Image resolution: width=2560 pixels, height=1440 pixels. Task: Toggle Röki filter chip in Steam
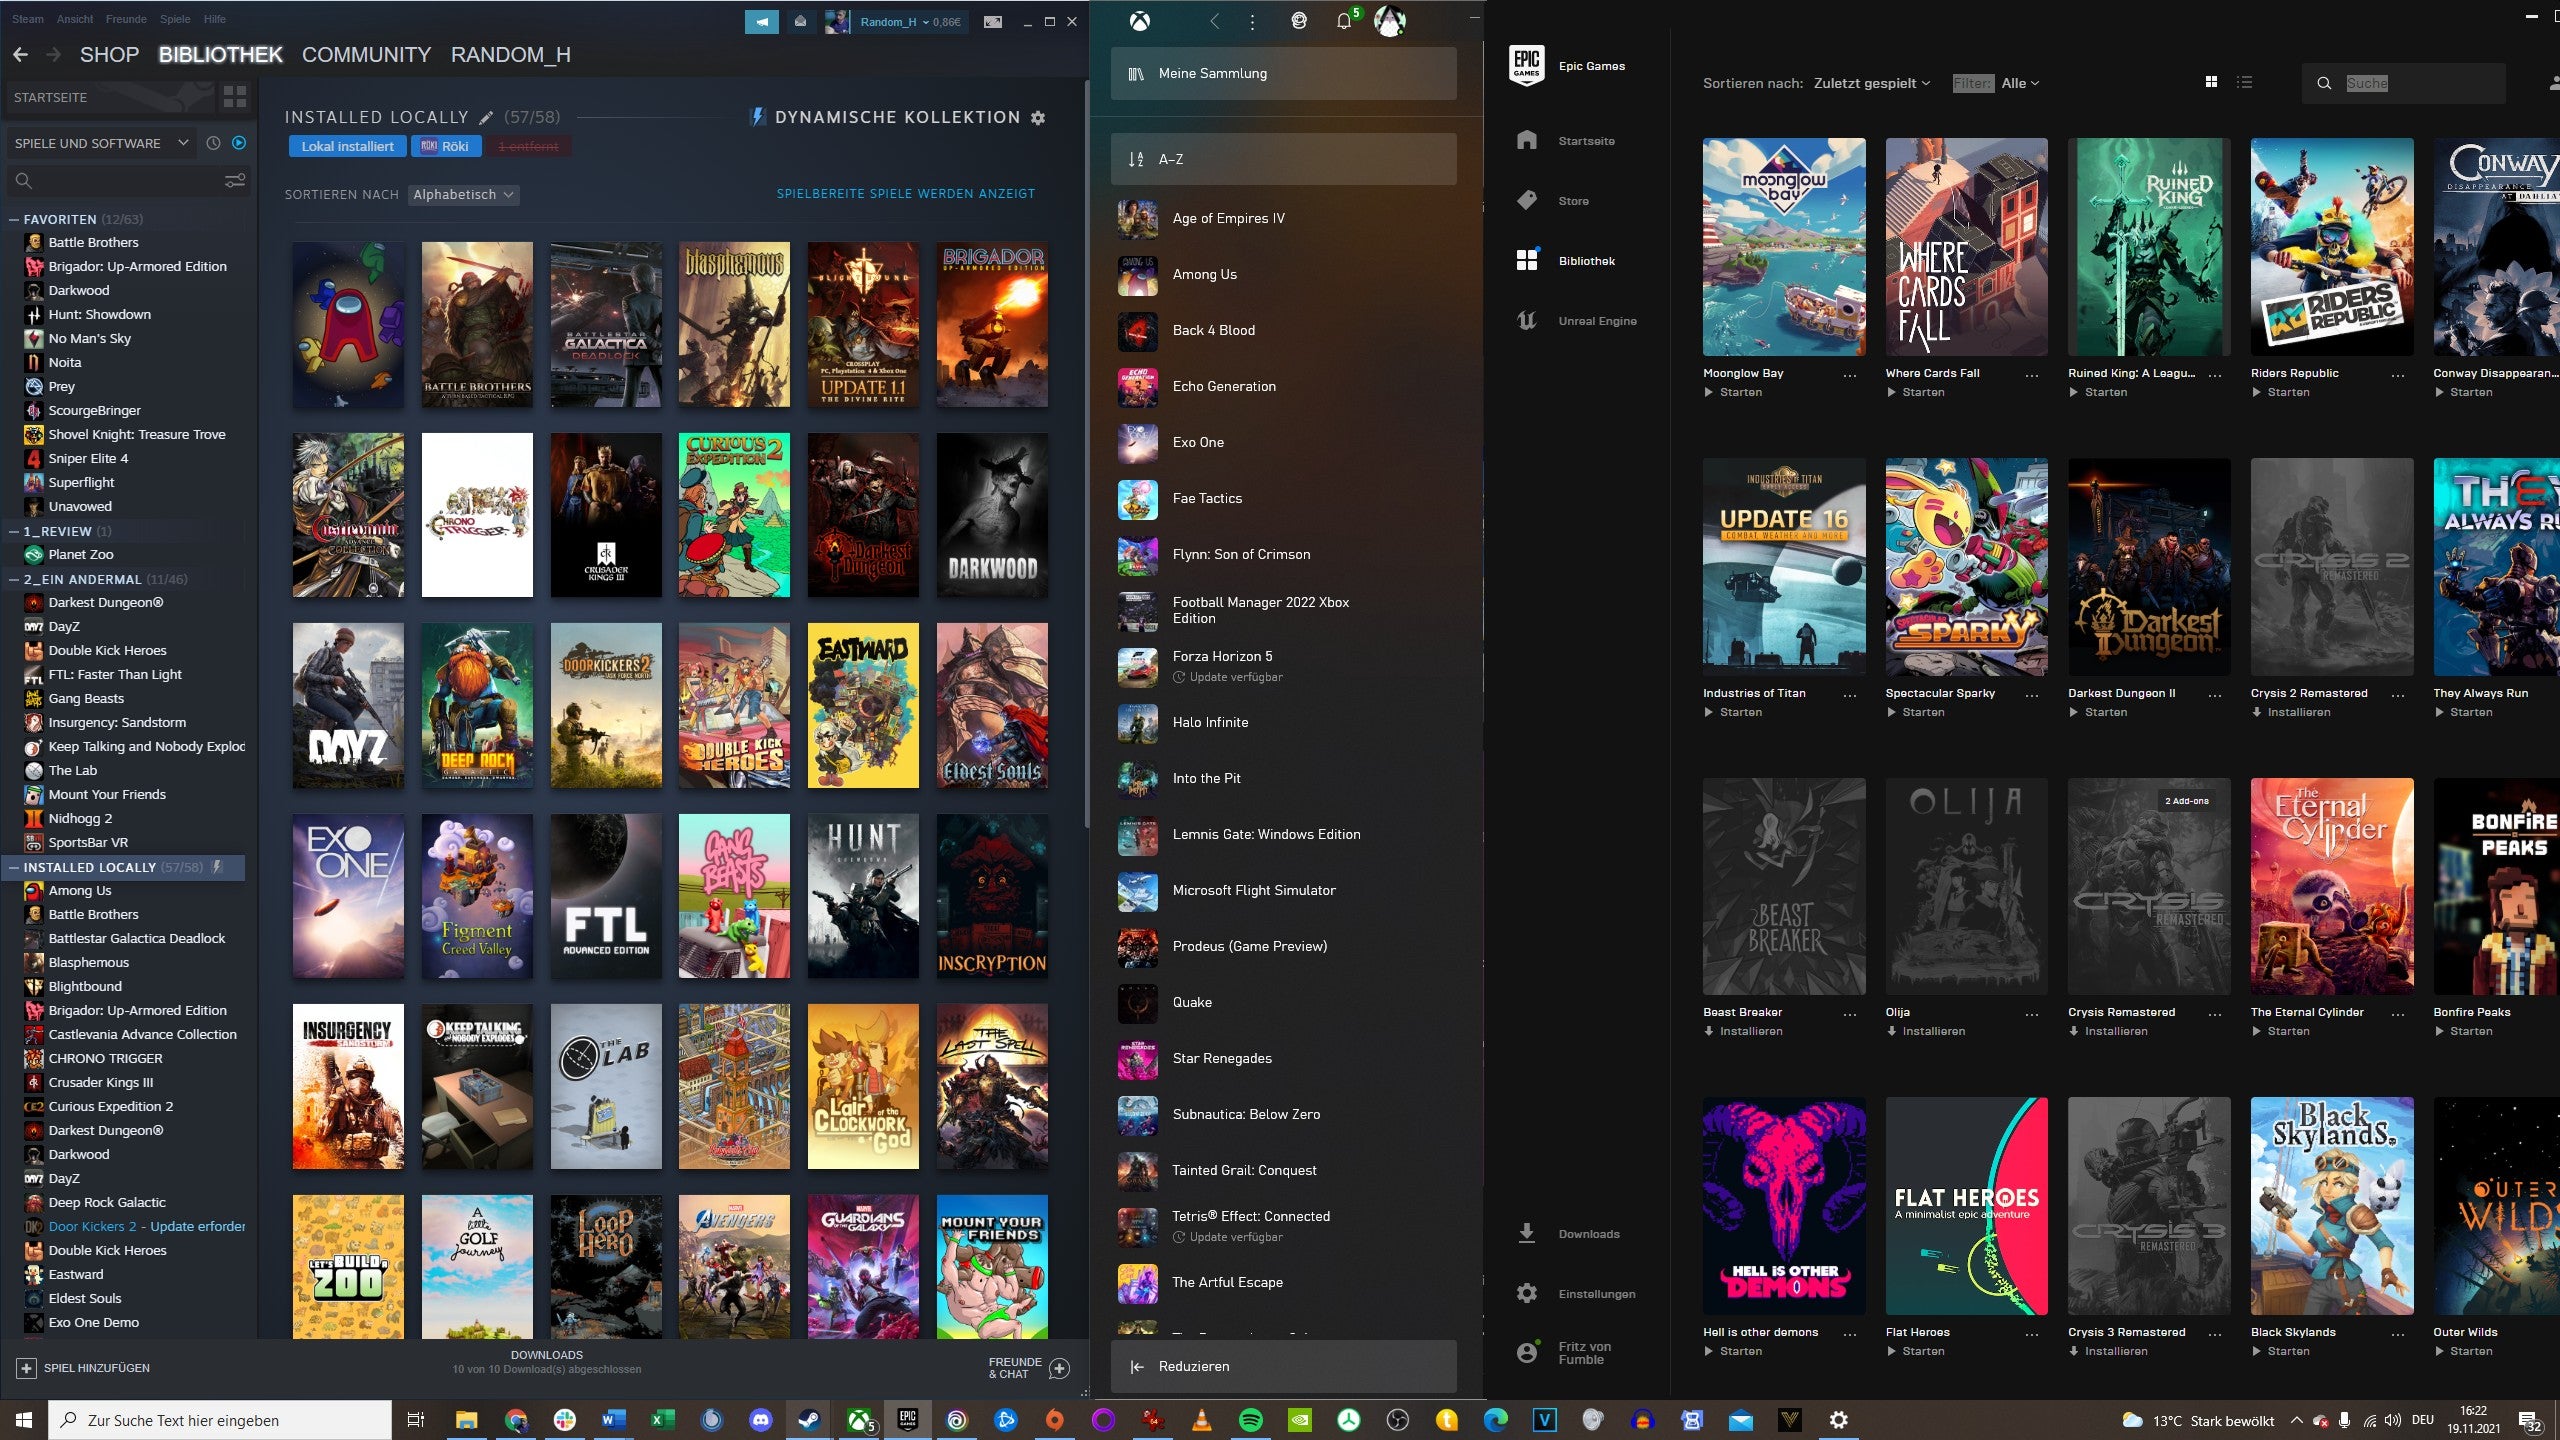(x=446, y=146)
